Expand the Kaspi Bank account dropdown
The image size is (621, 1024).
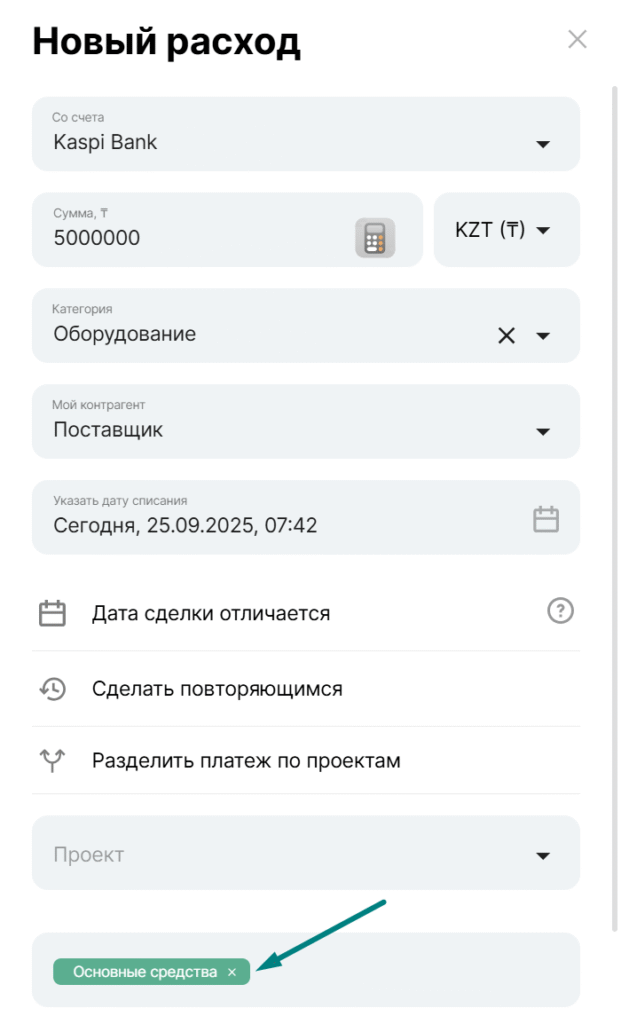pos(543,145)
